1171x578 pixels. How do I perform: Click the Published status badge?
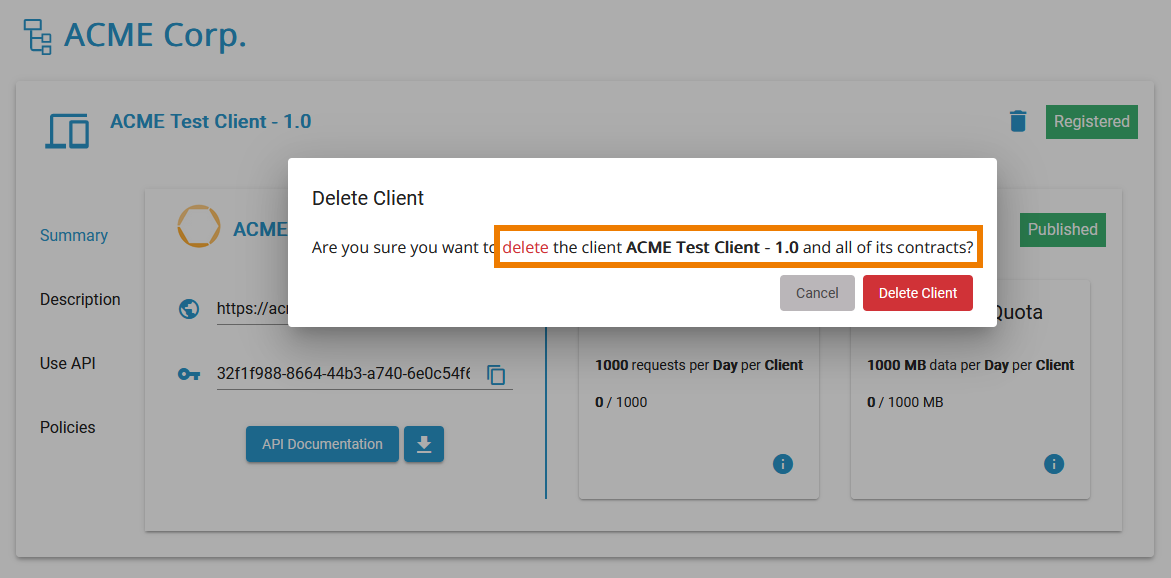(1062, 229)
